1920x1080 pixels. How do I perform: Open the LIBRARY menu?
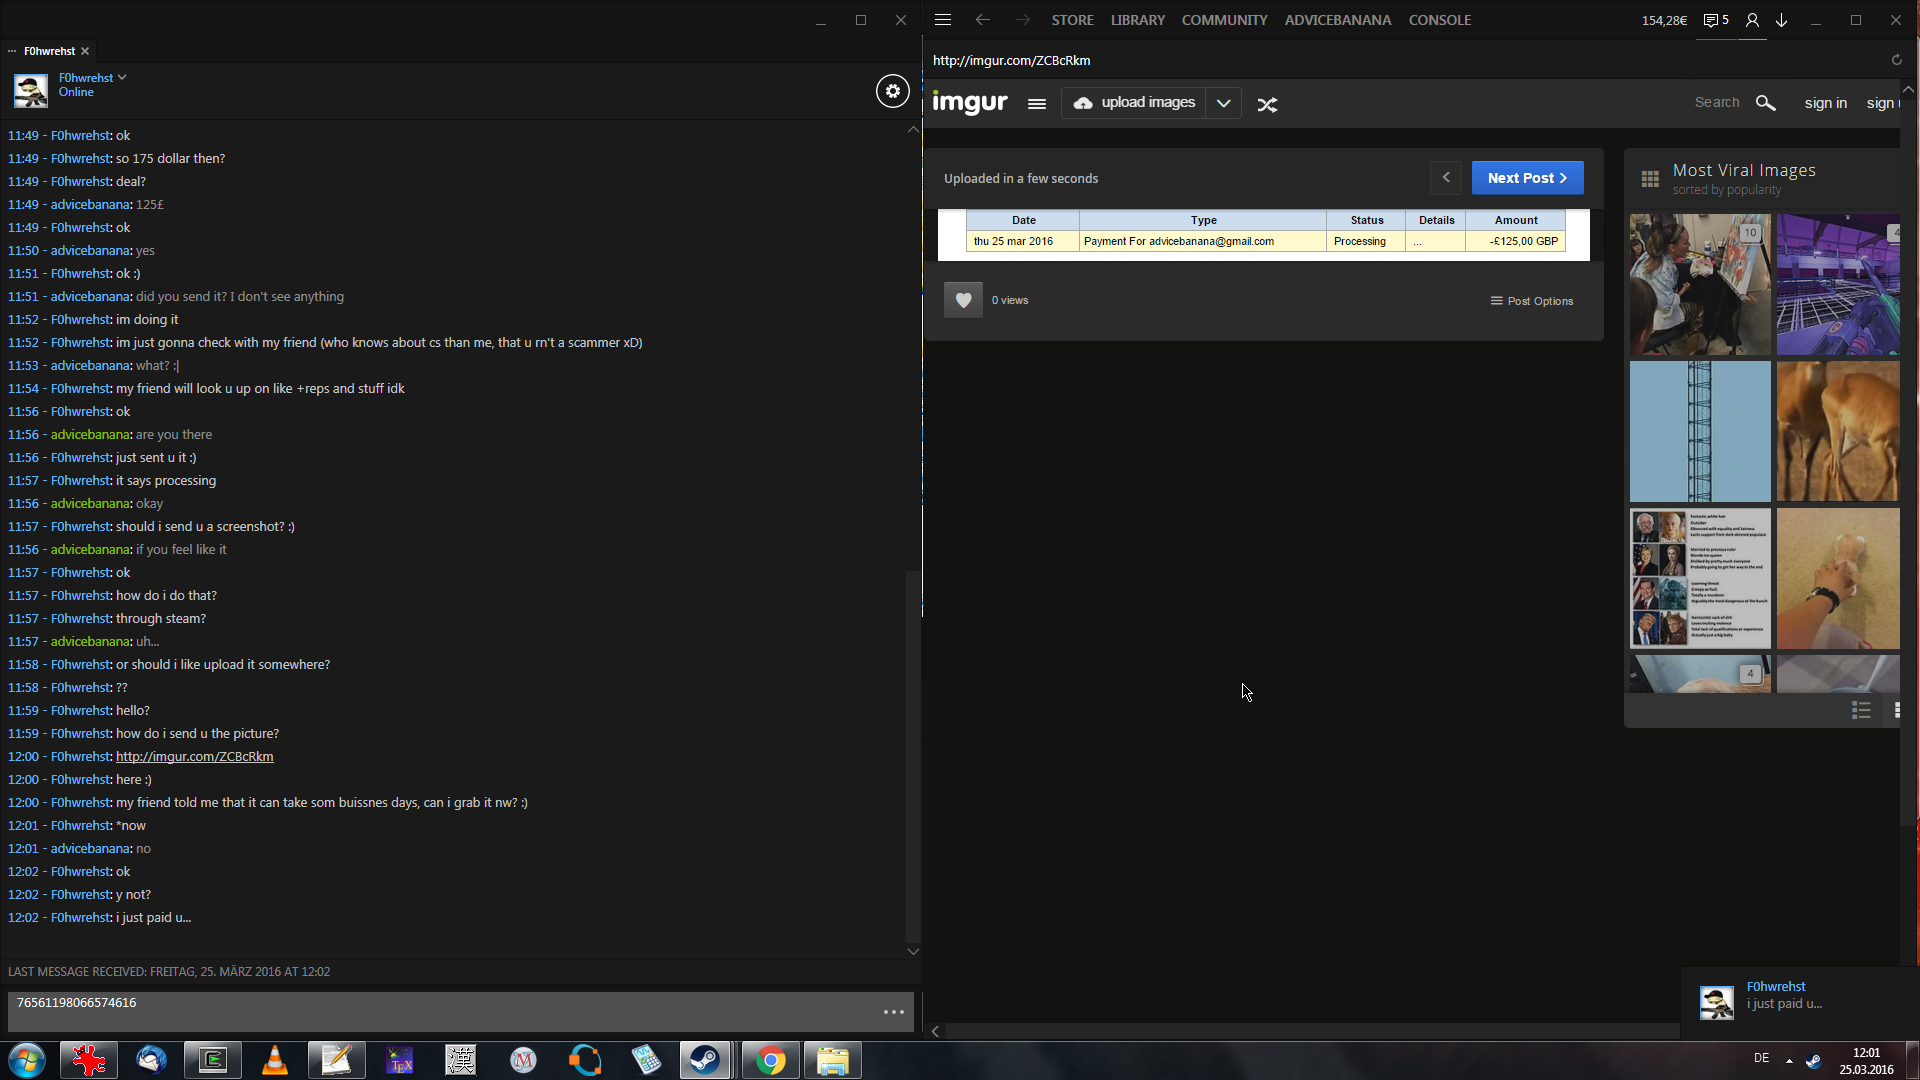pos(1137,20)
